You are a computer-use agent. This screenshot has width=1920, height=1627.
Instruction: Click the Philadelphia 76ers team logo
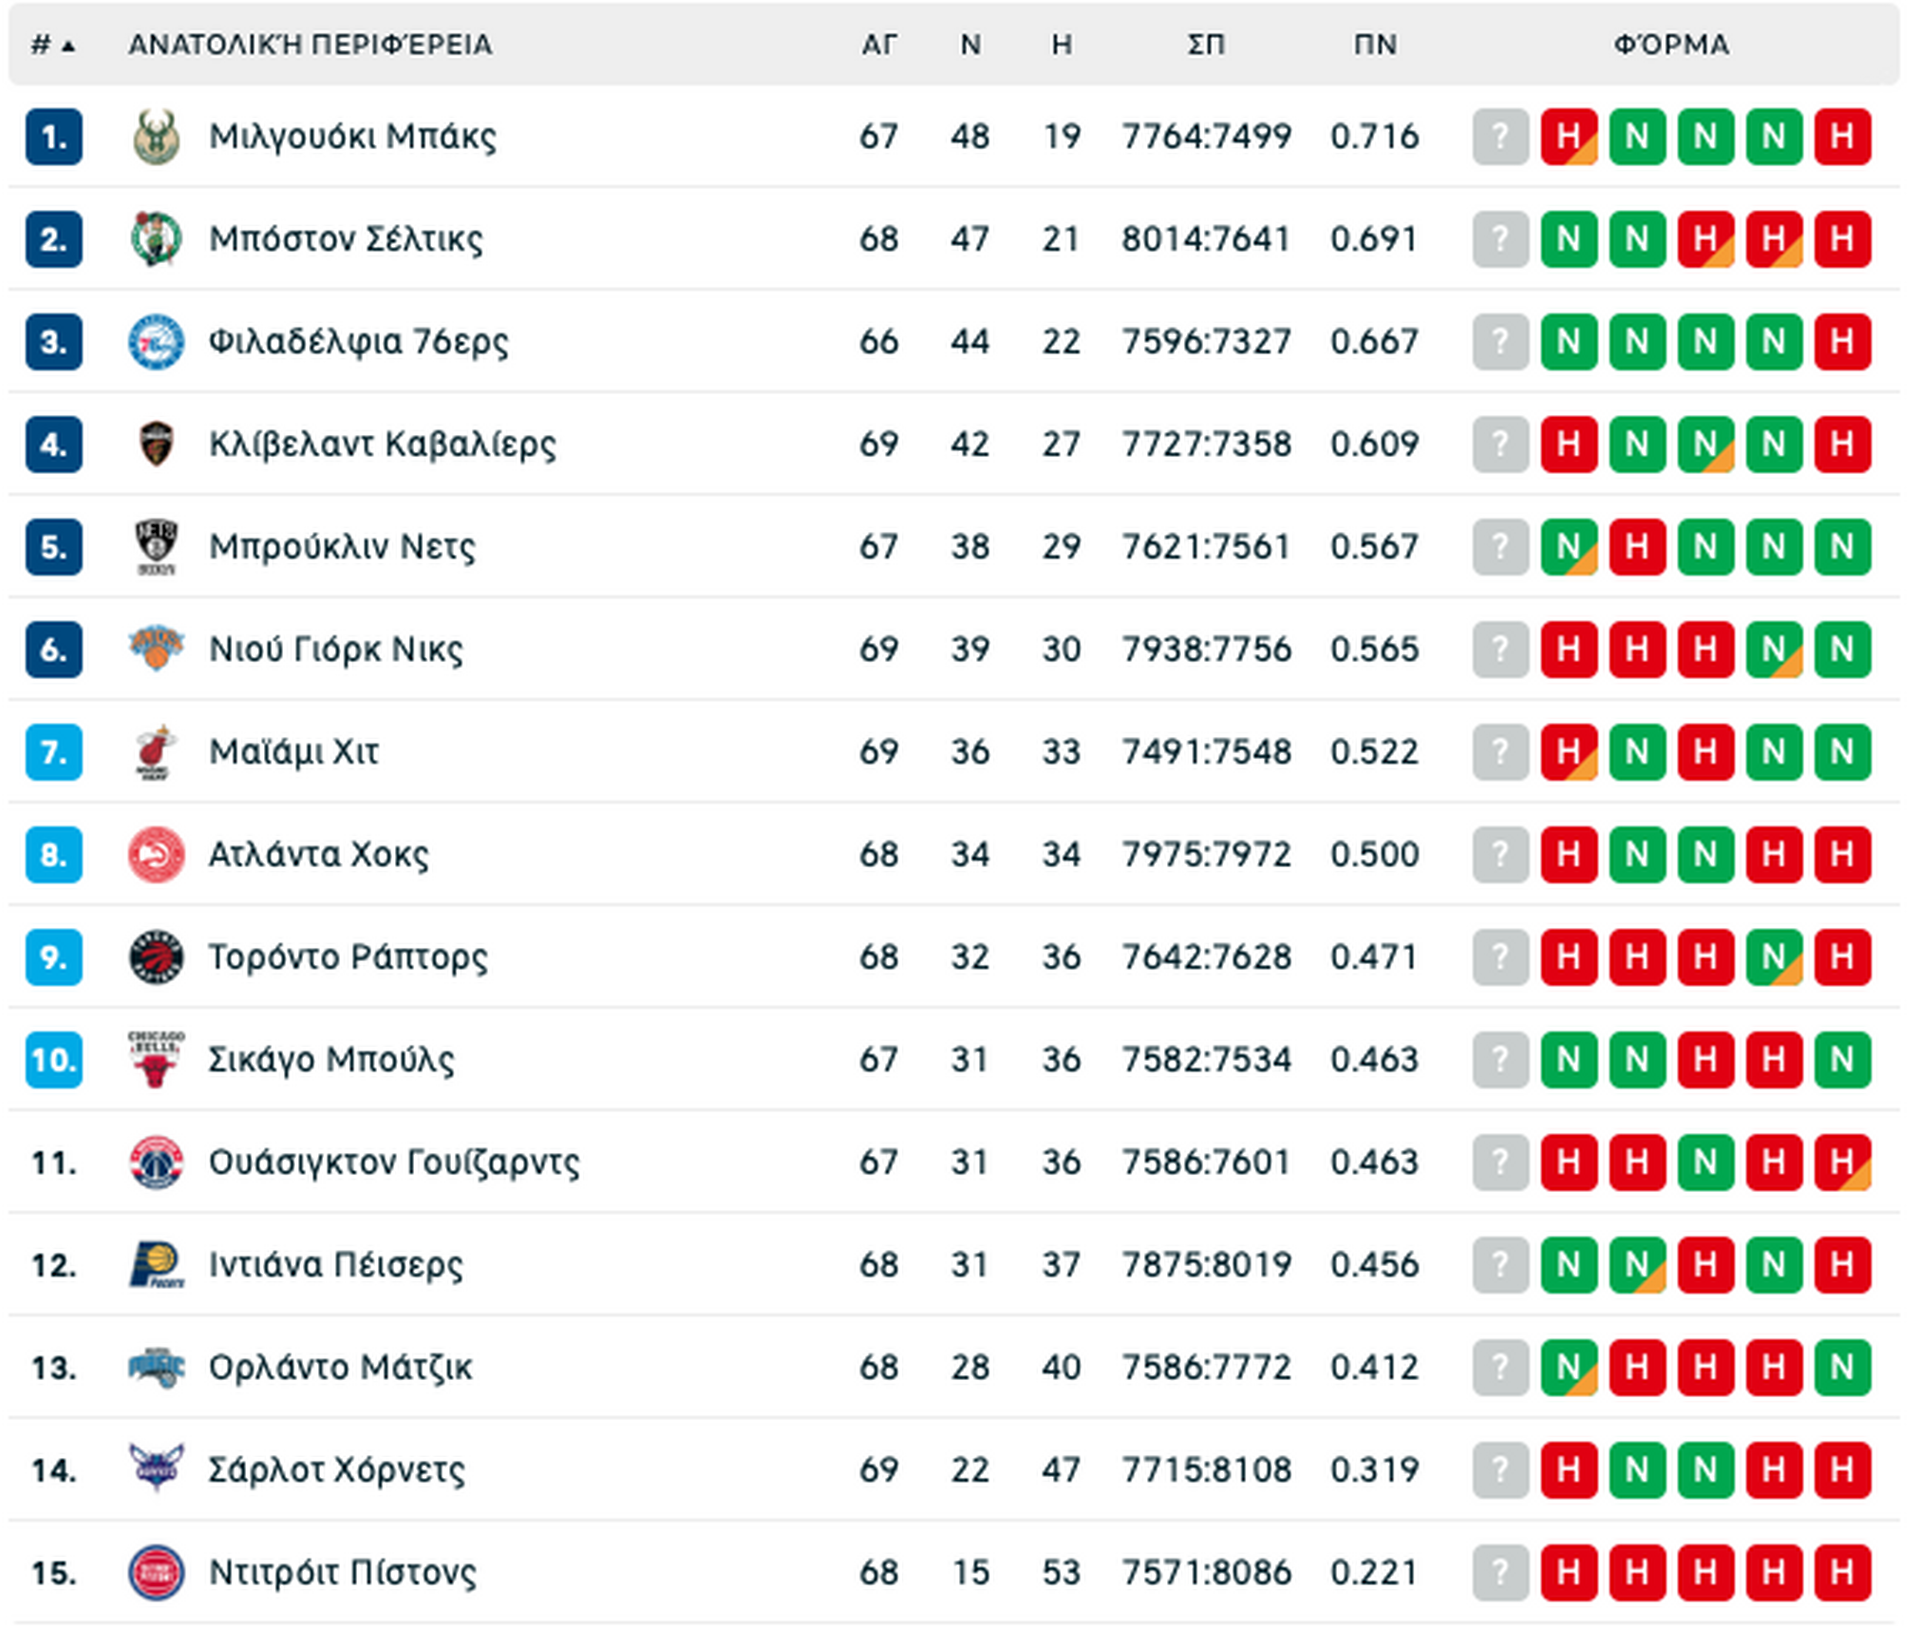coord(156,342)
